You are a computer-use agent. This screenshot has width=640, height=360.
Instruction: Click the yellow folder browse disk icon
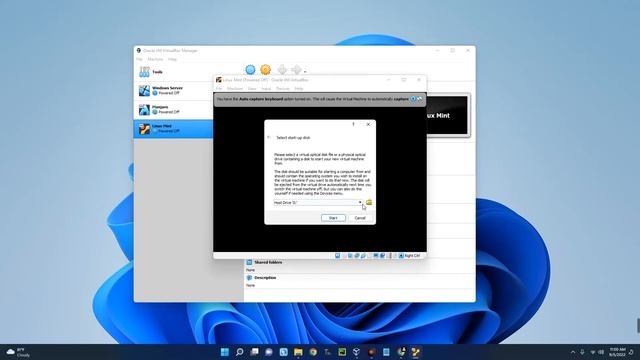369,202
